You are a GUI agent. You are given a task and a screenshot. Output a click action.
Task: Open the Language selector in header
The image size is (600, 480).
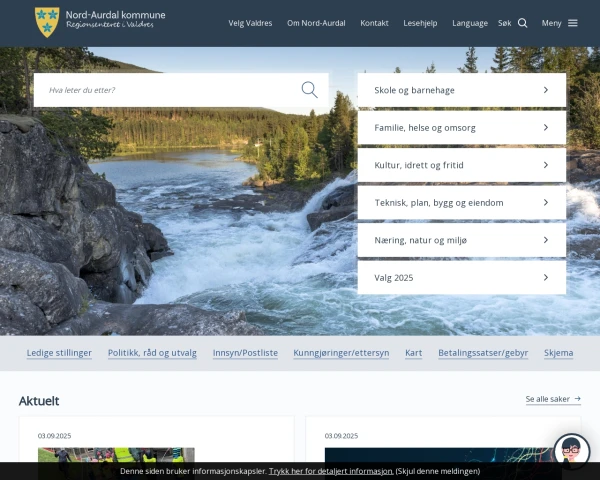click(x=470, y=23)
